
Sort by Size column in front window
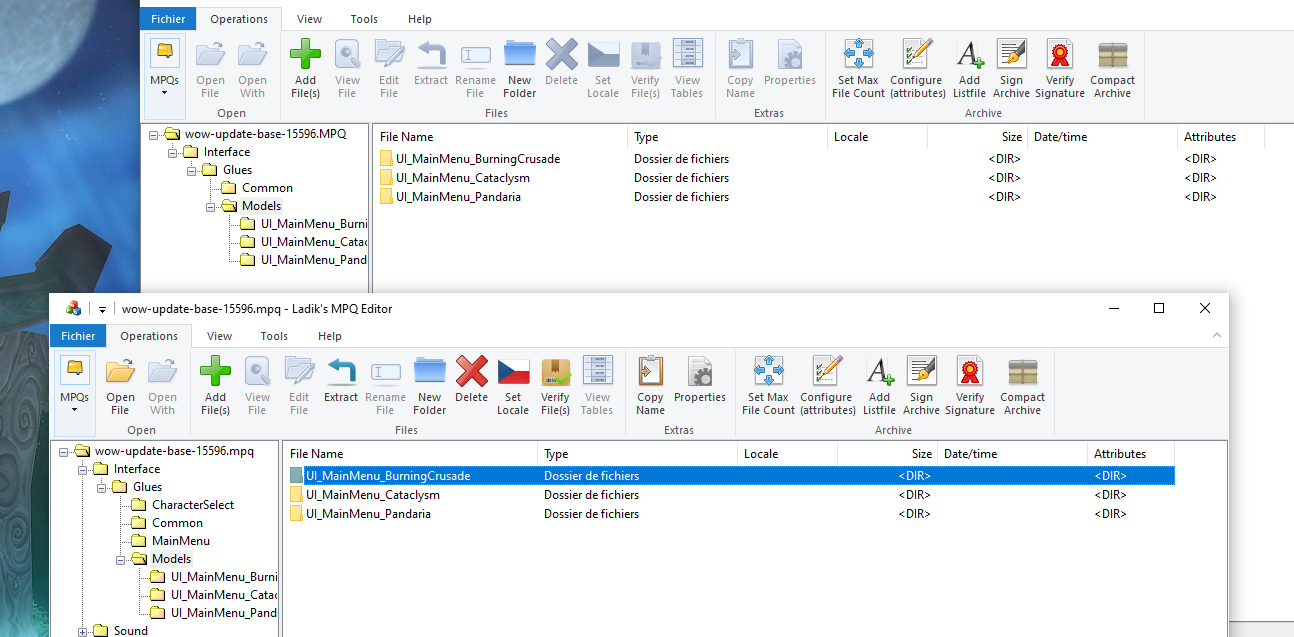pos(888,454)
